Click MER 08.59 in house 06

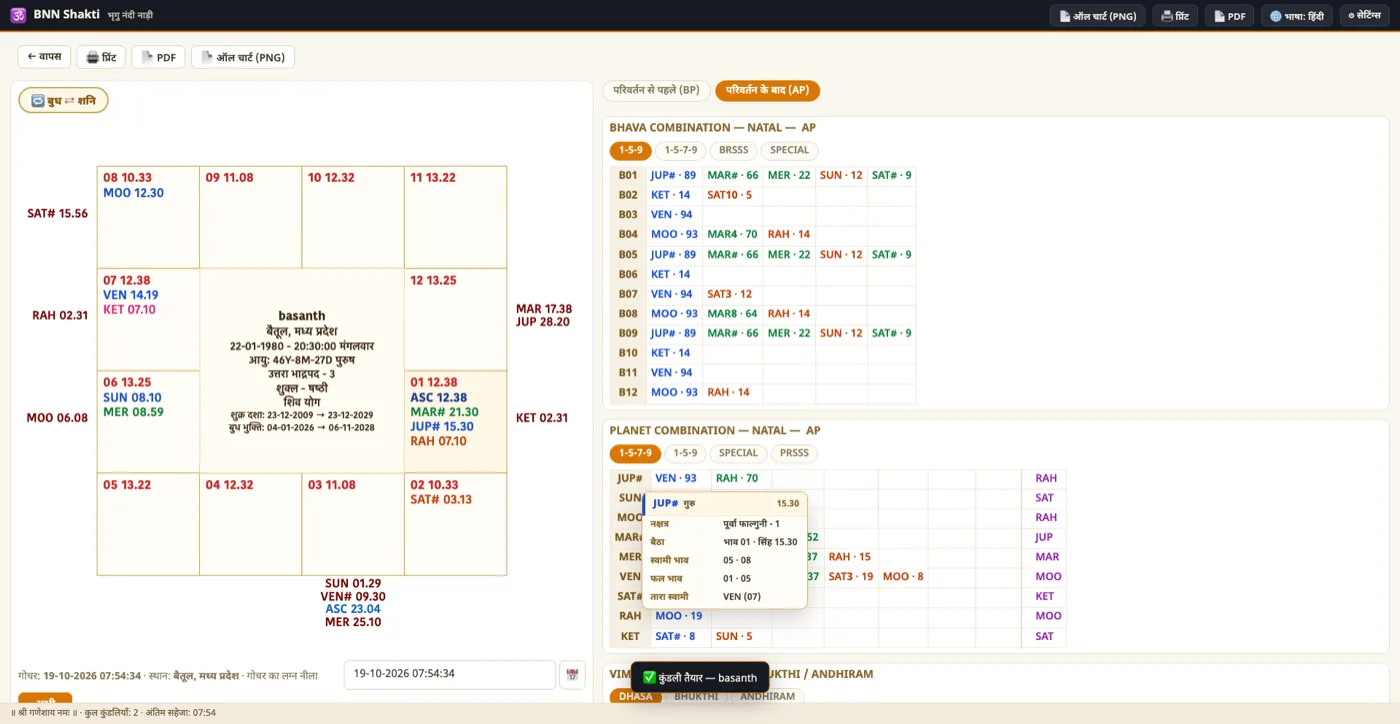pyautogui.click(x=133, y=412)
